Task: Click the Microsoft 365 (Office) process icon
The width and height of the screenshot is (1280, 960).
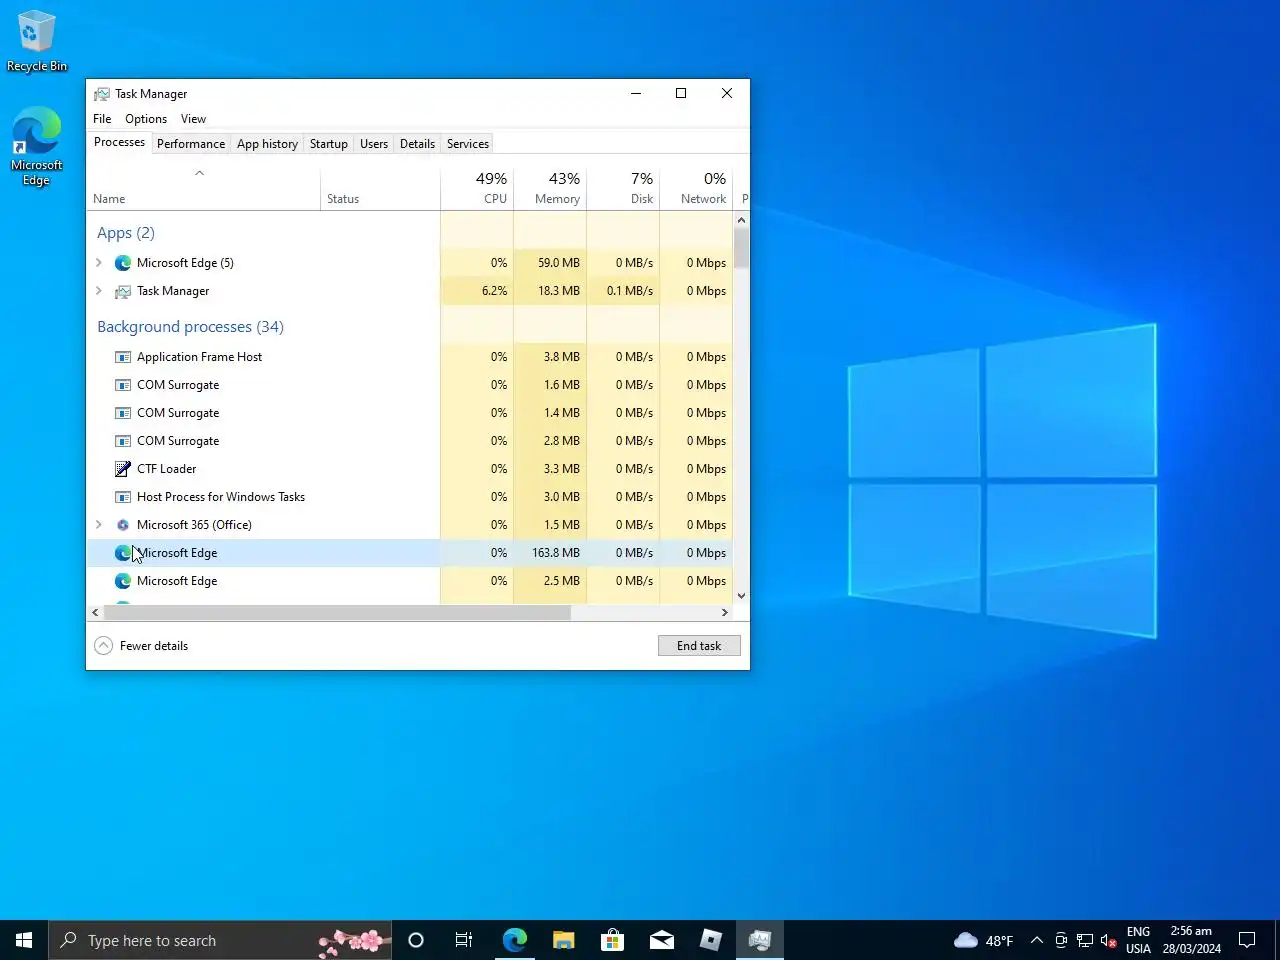Action: click(x=123, y=525)
